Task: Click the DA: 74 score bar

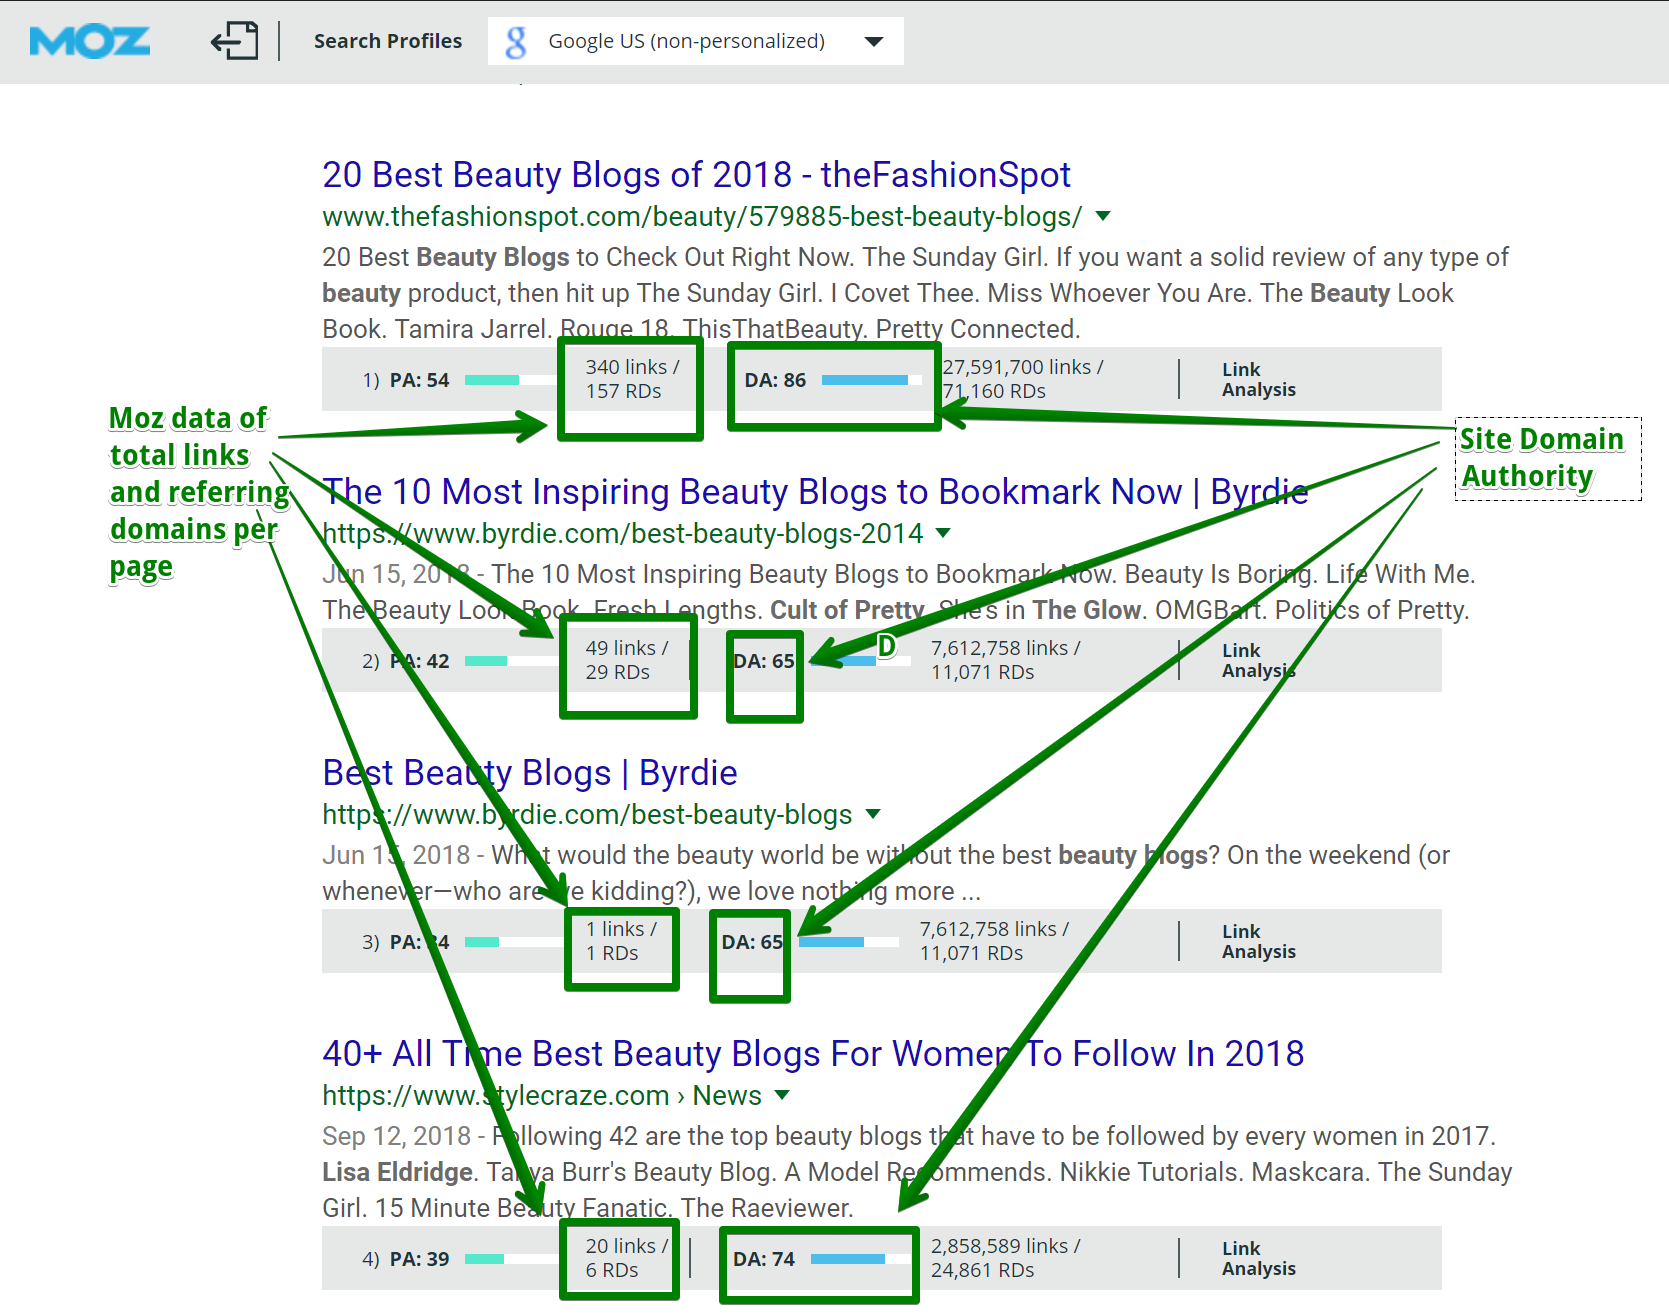Action: tap(859, 1259)
